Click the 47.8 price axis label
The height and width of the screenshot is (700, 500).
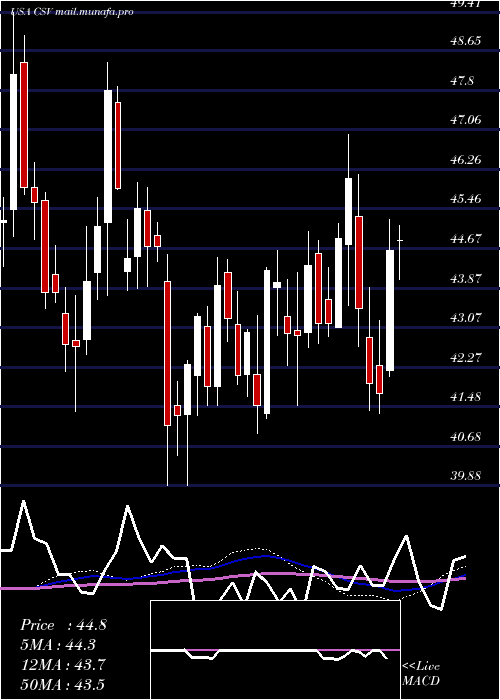[x=462, y=81]
